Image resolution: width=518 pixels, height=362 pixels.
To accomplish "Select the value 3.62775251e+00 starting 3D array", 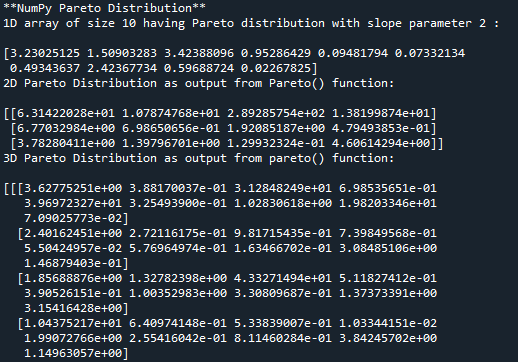I will click(73, 188).
